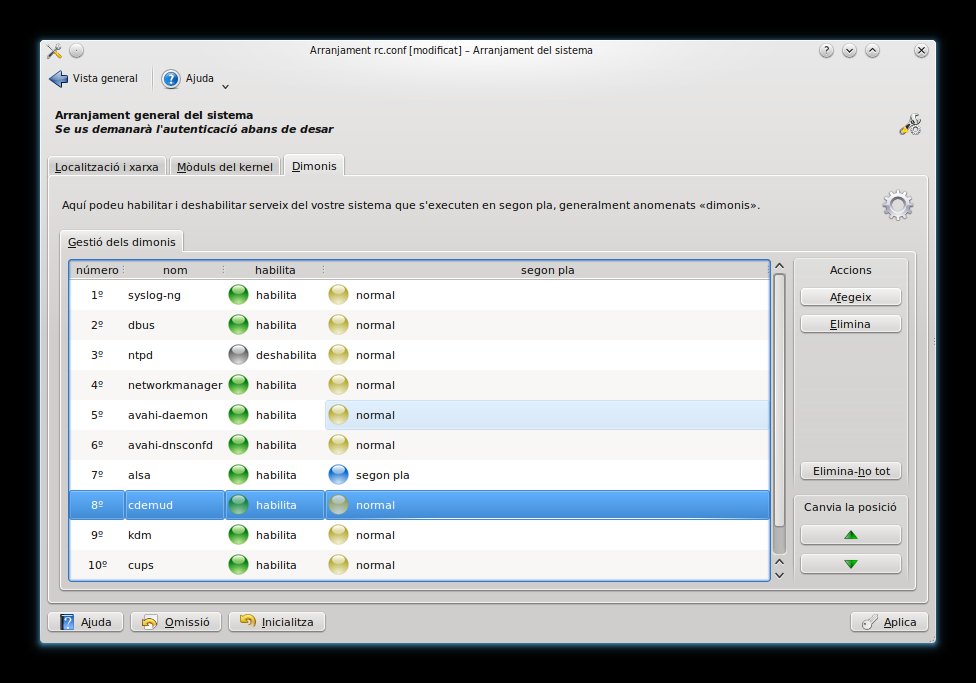
Task: Click the blue segon pla indicator for alsa
Action: pyautogui.click(x=339, y=474)
